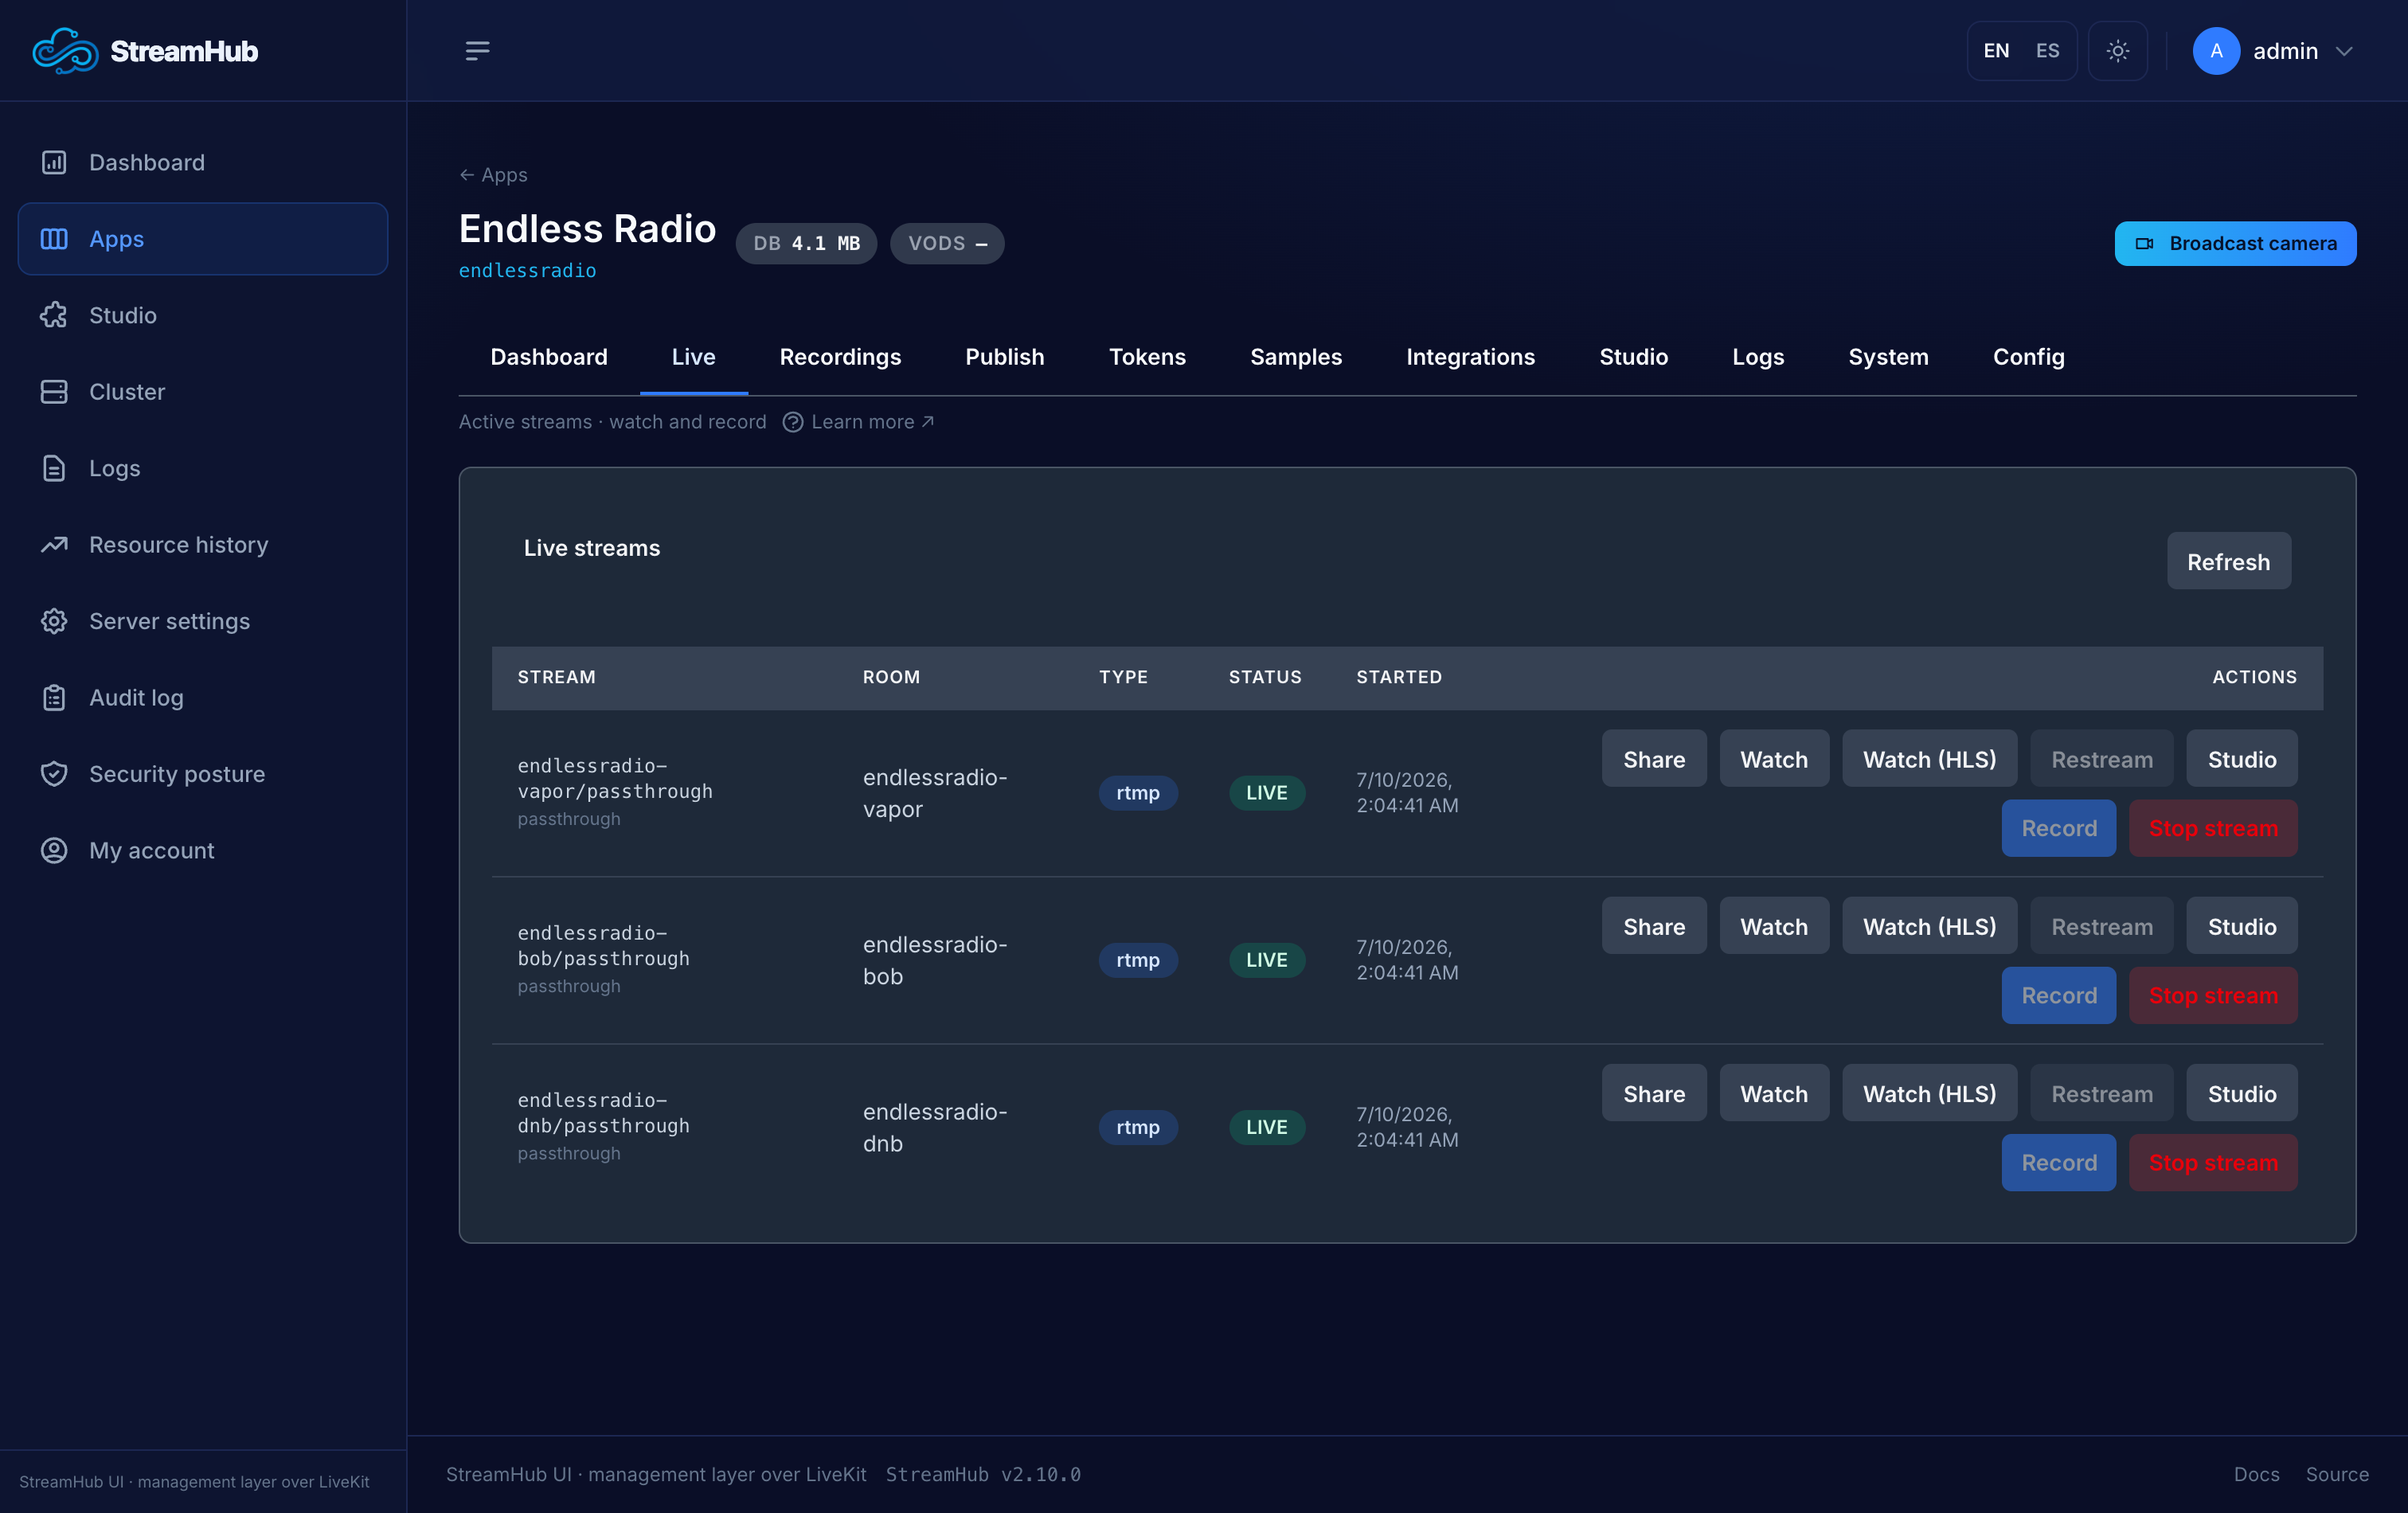Expand the admin account dropdown chevron
The width and height of the screenshot is (2408, 1513).
click(2344, 51)
